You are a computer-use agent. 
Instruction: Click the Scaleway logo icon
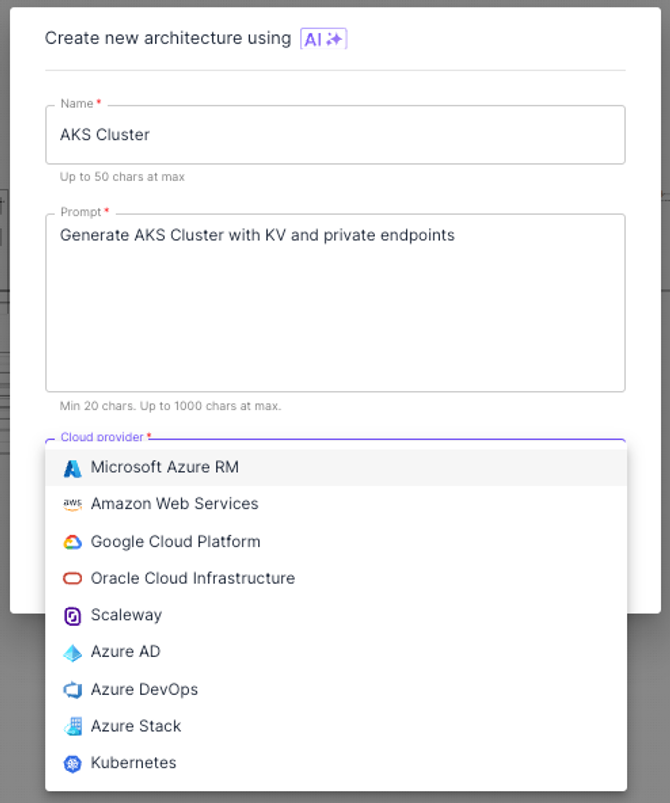click(72, 616)
